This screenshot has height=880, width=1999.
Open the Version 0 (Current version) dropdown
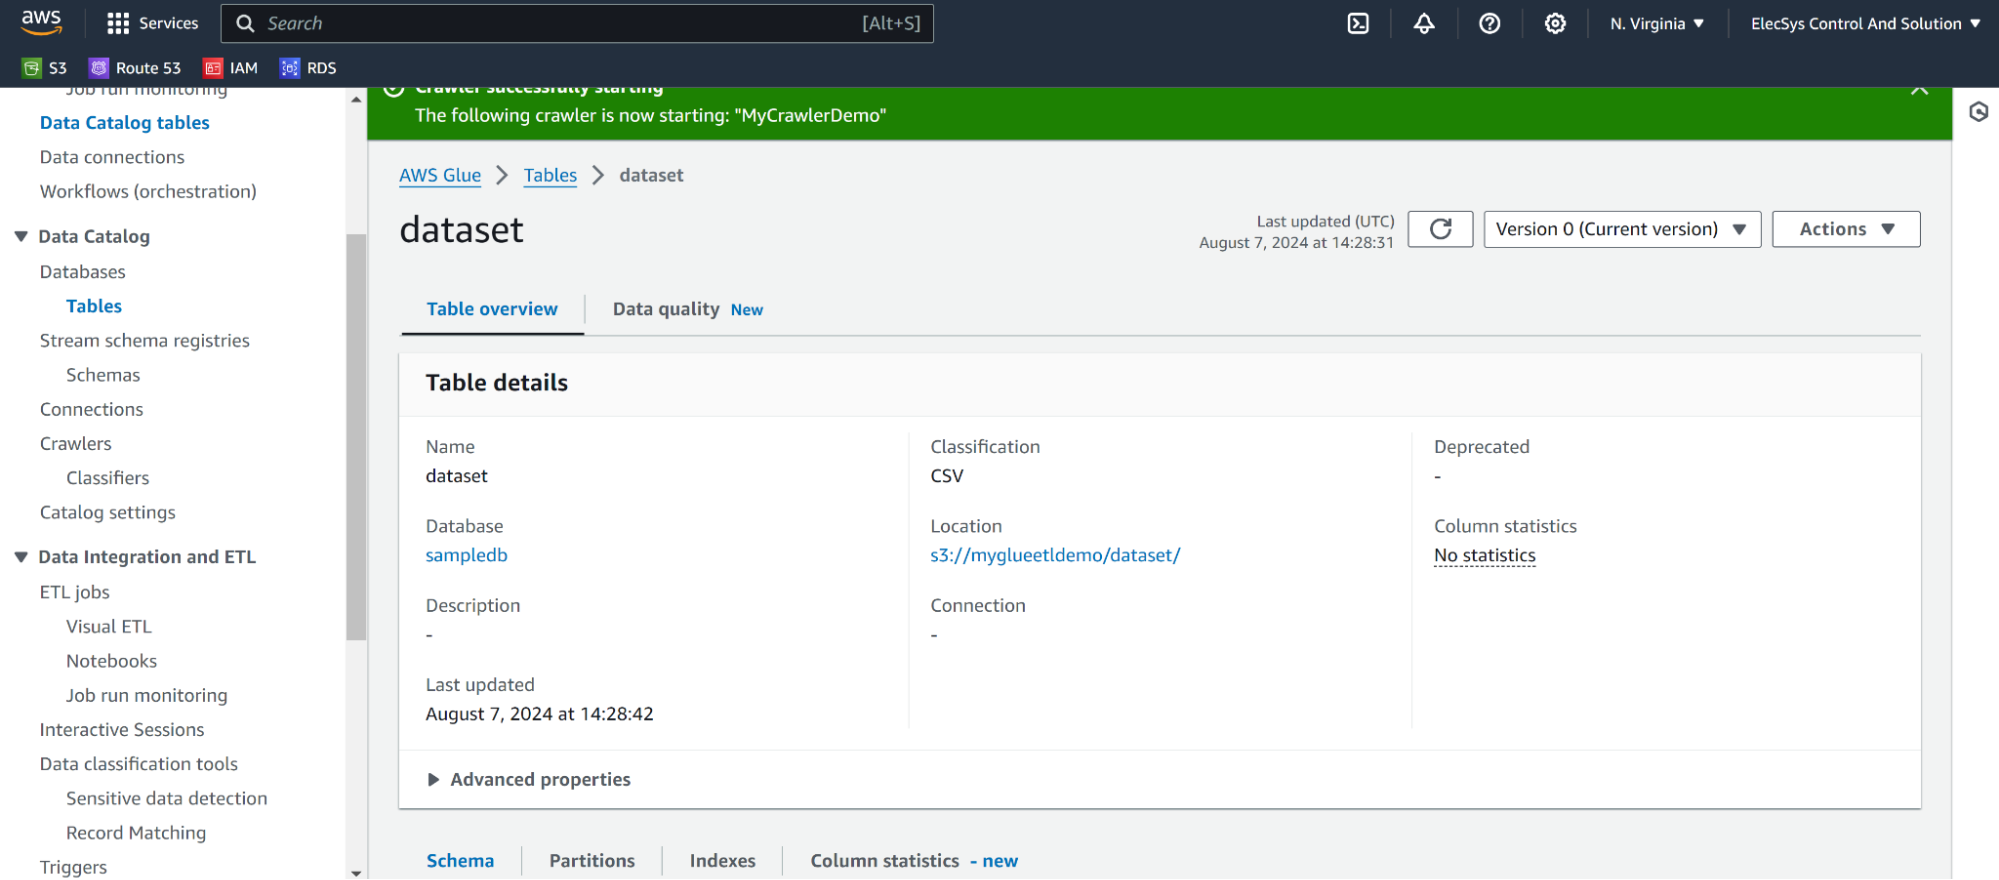pos(1622,229)
